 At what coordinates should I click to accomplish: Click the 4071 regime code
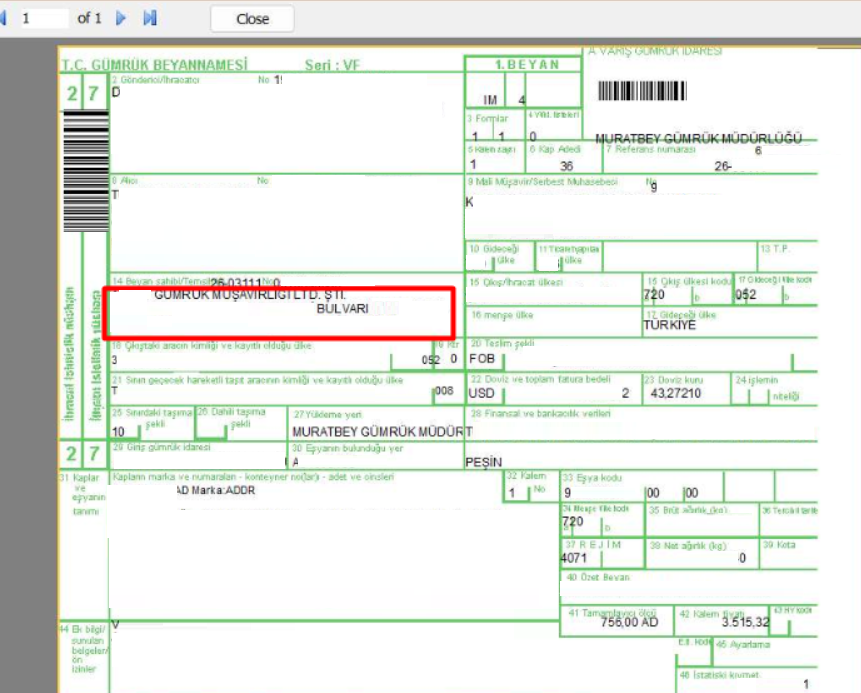coord(574,558)
